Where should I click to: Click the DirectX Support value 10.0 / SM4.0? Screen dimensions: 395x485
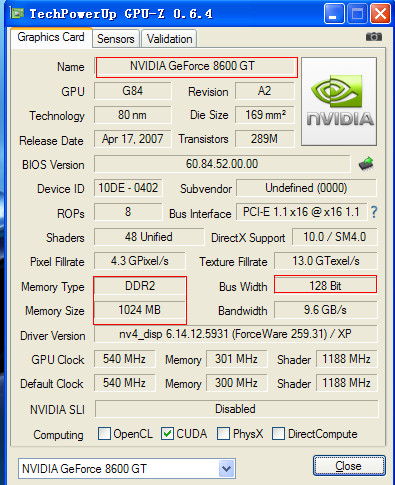335,237
